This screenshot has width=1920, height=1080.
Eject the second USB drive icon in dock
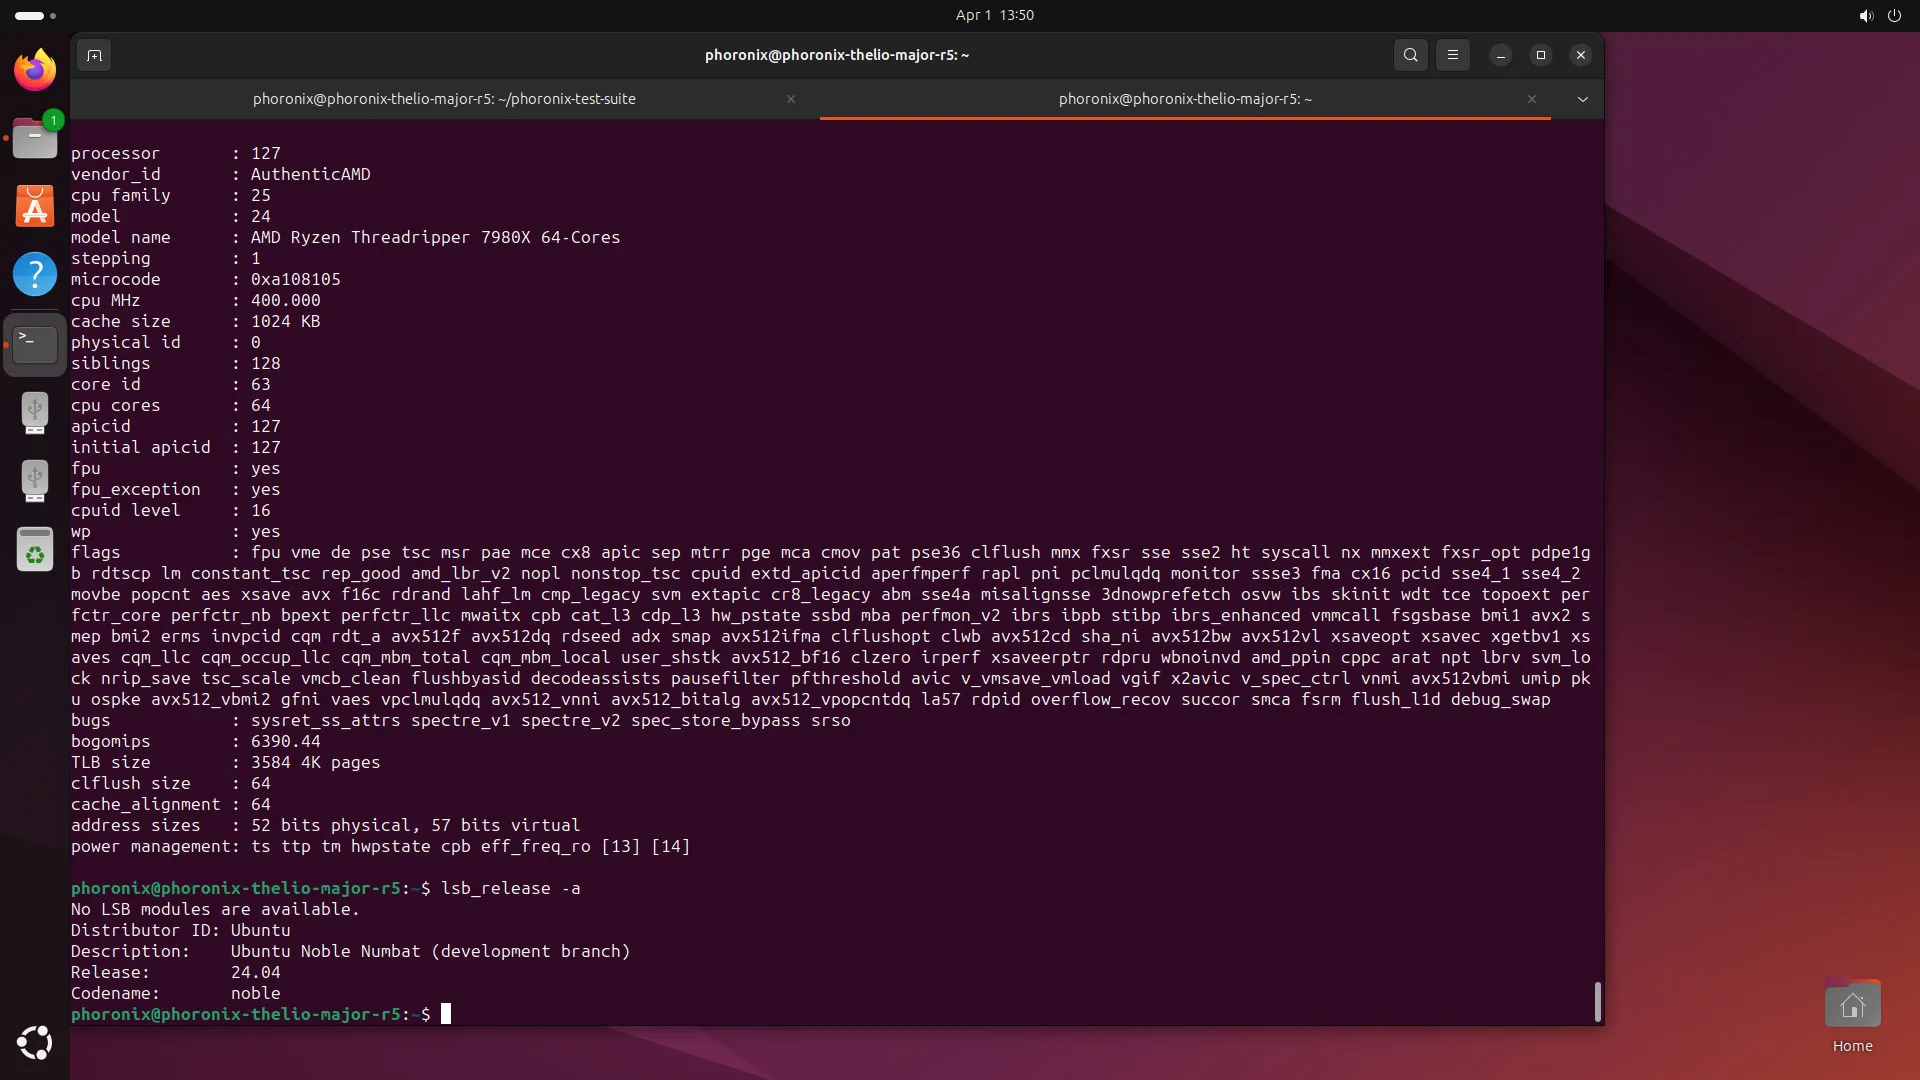coord(35,481)
